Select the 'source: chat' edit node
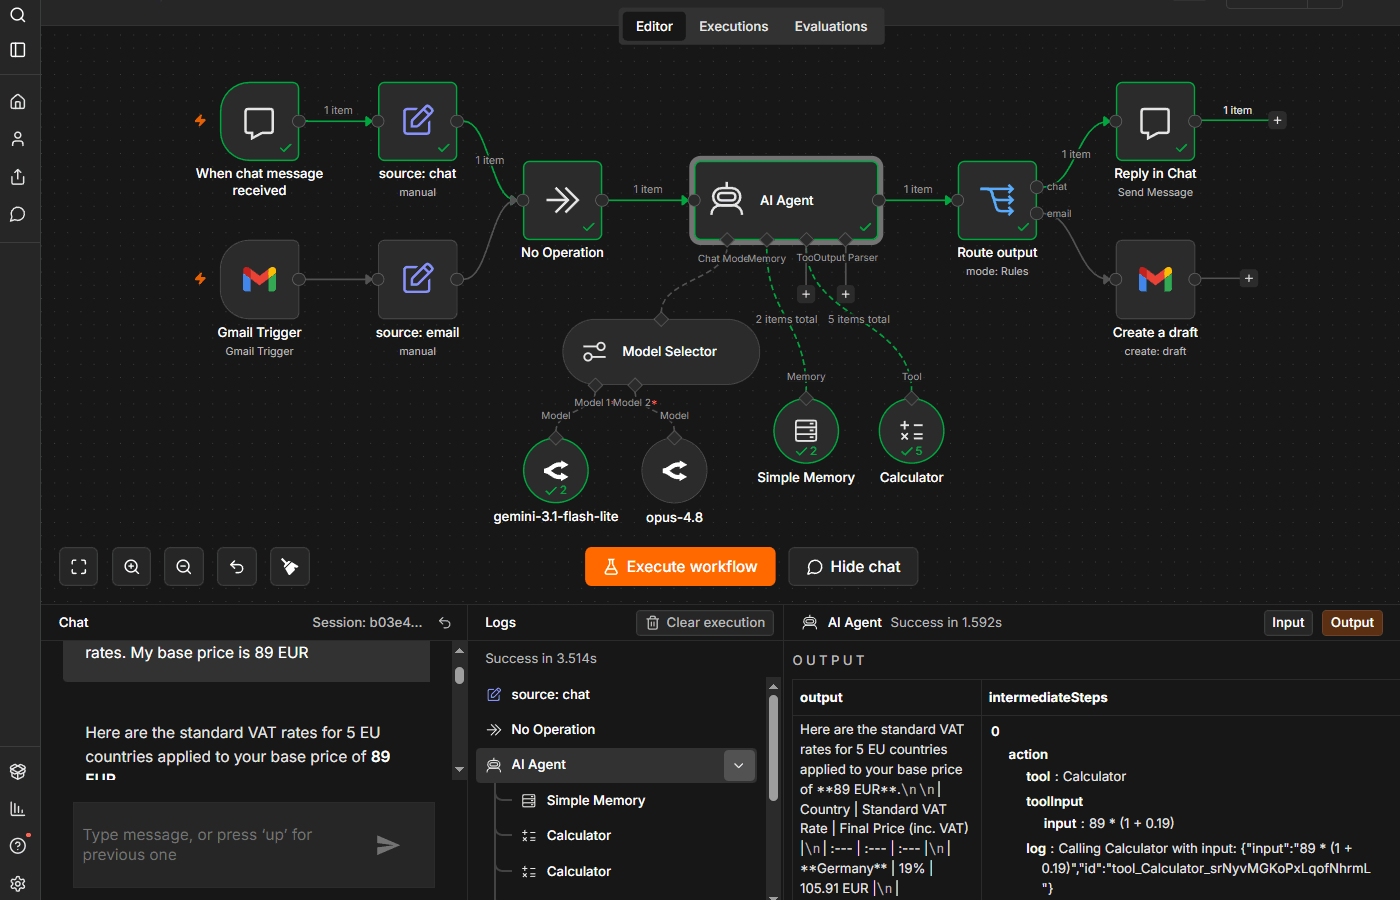1400x900 pixels. click(418, 122)
